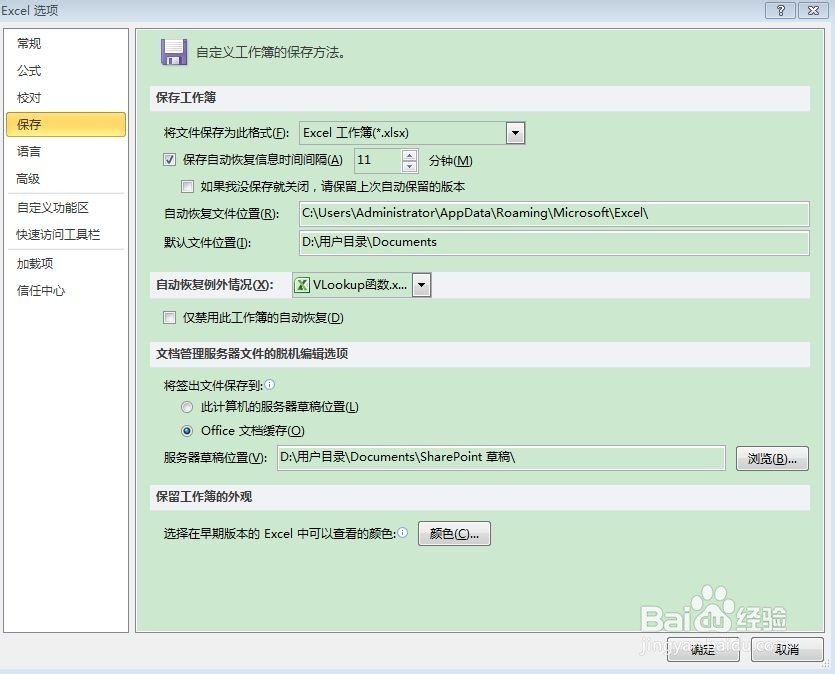Click the 取消 button
The height and width of the screenshot is (674, 835).
coord(787,650)
